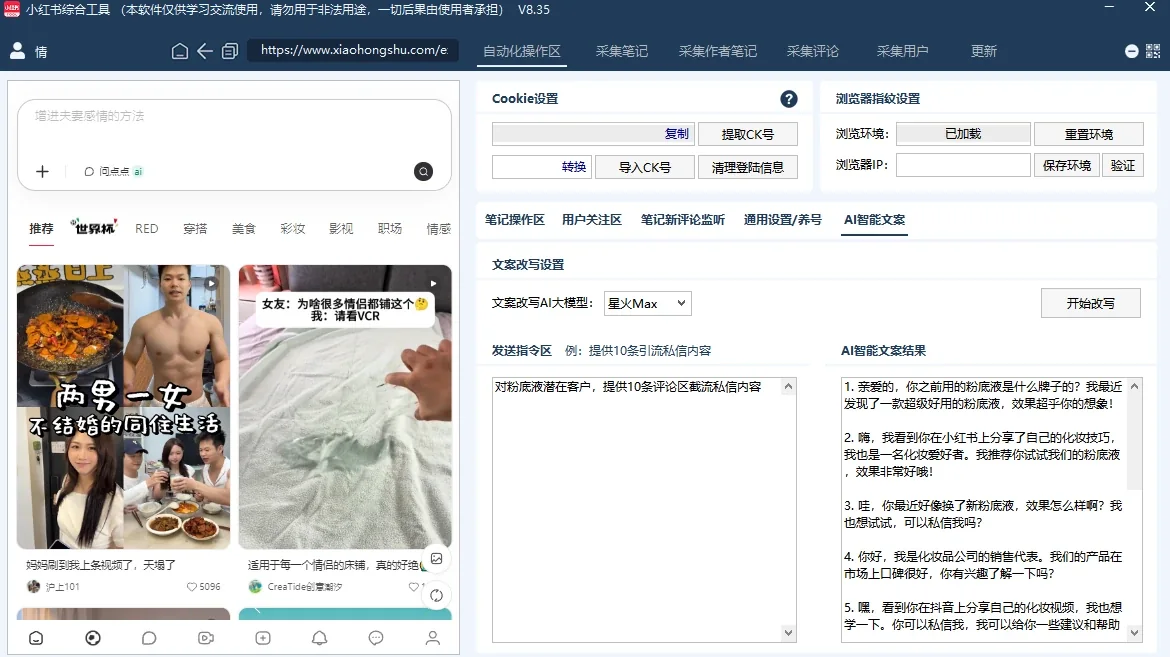Open CreaTide创意潮汐 author avatar
1170x657 pixels.
(255, 587)
